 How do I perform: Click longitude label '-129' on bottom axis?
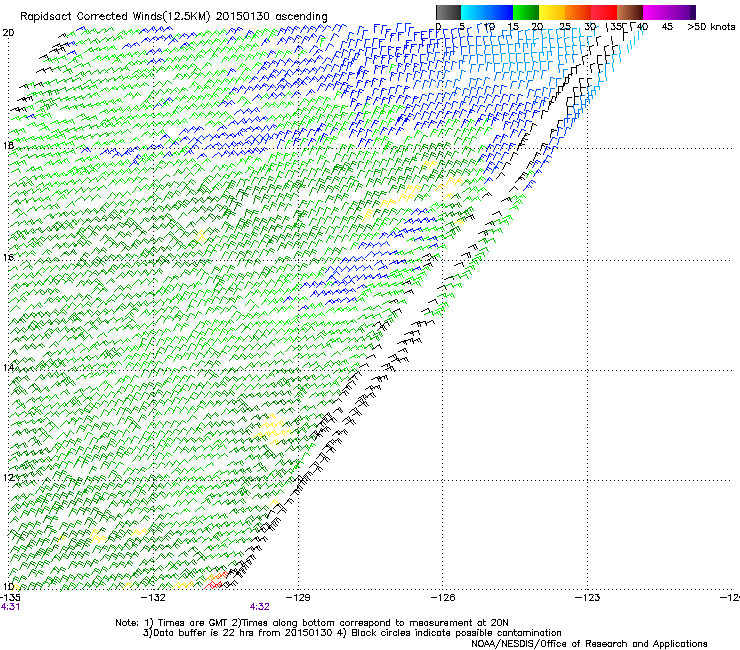point(299,598)
